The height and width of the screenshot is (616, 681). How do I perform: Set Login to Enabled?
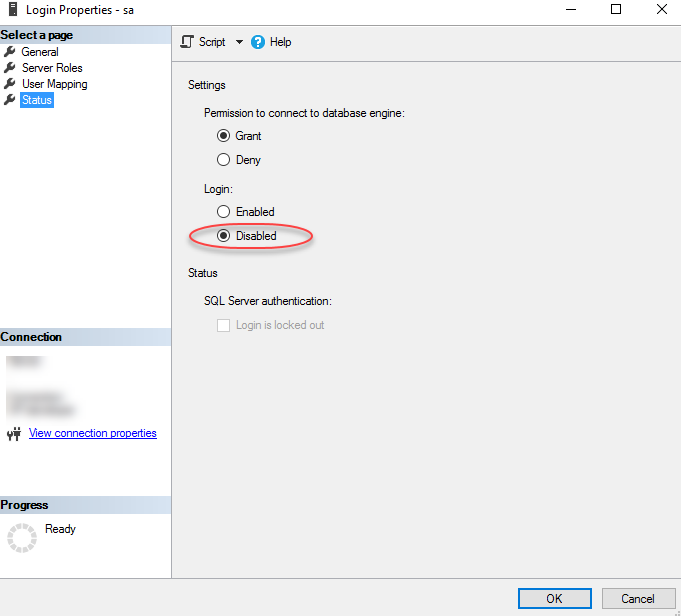[223, 212]
